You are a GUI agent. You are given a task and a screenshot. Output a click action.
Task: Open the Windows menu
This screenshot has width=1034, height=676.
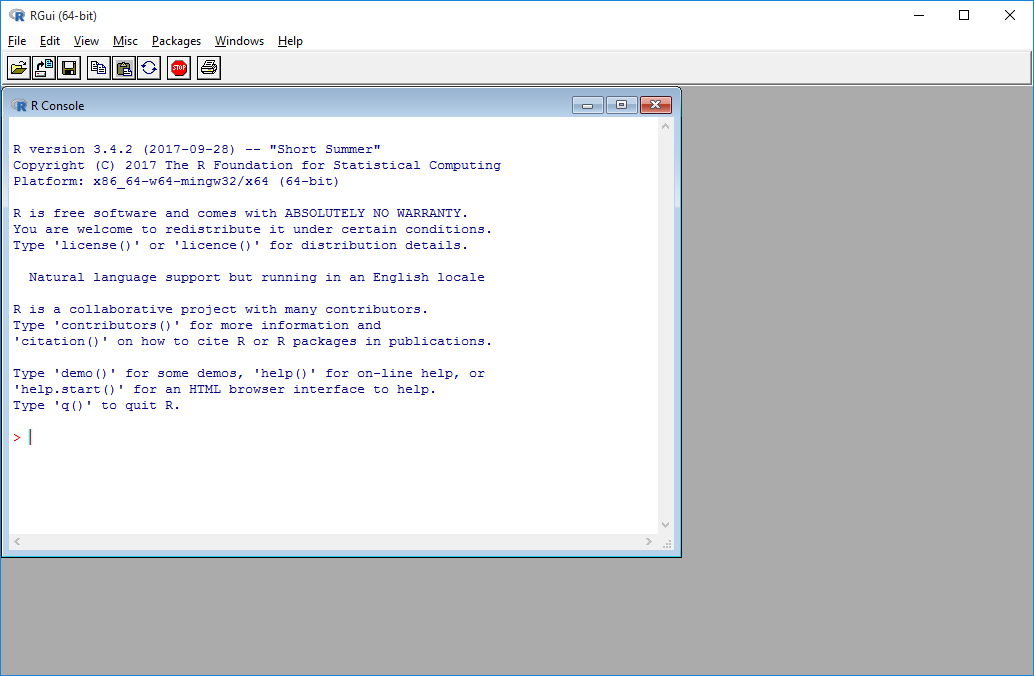click(239, 41)
